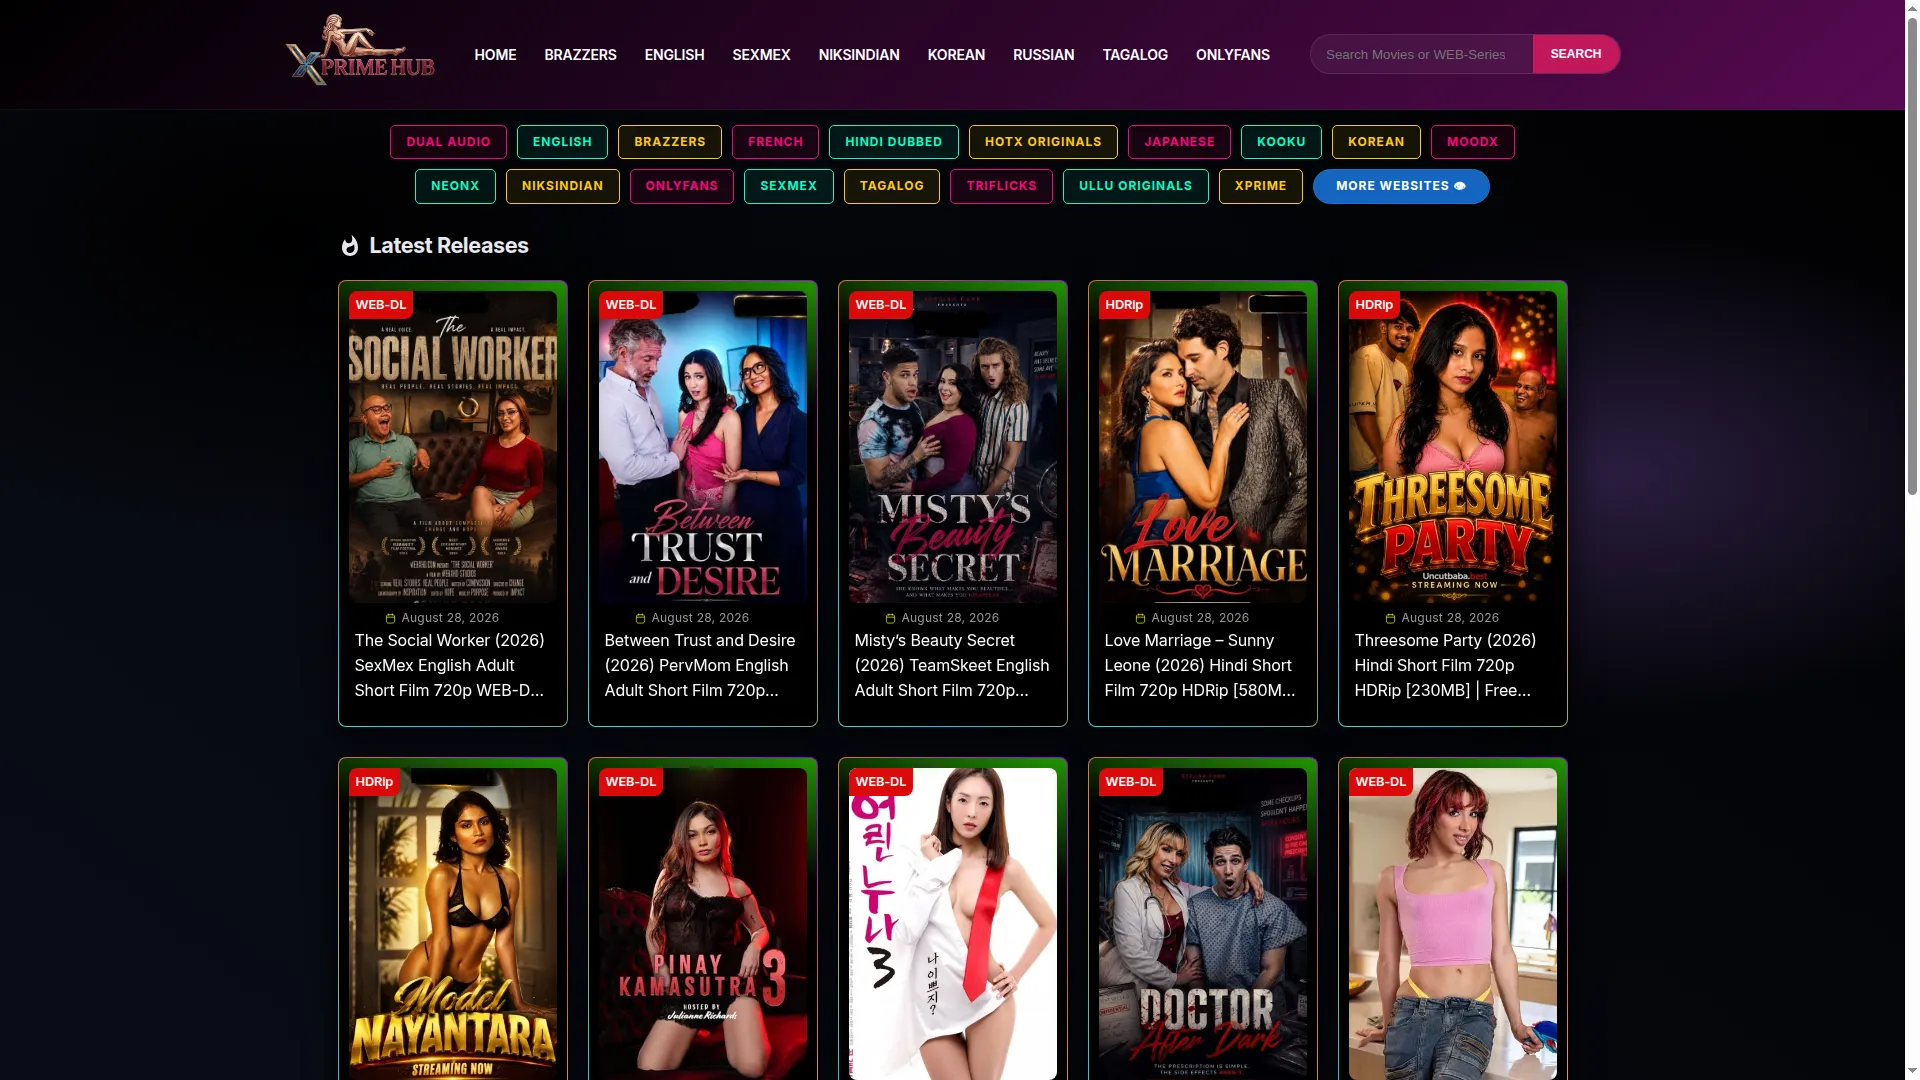The height and width of the screenshot is (1080, 1920).
Task: Open the NEONX category tag
Action: 455,186
